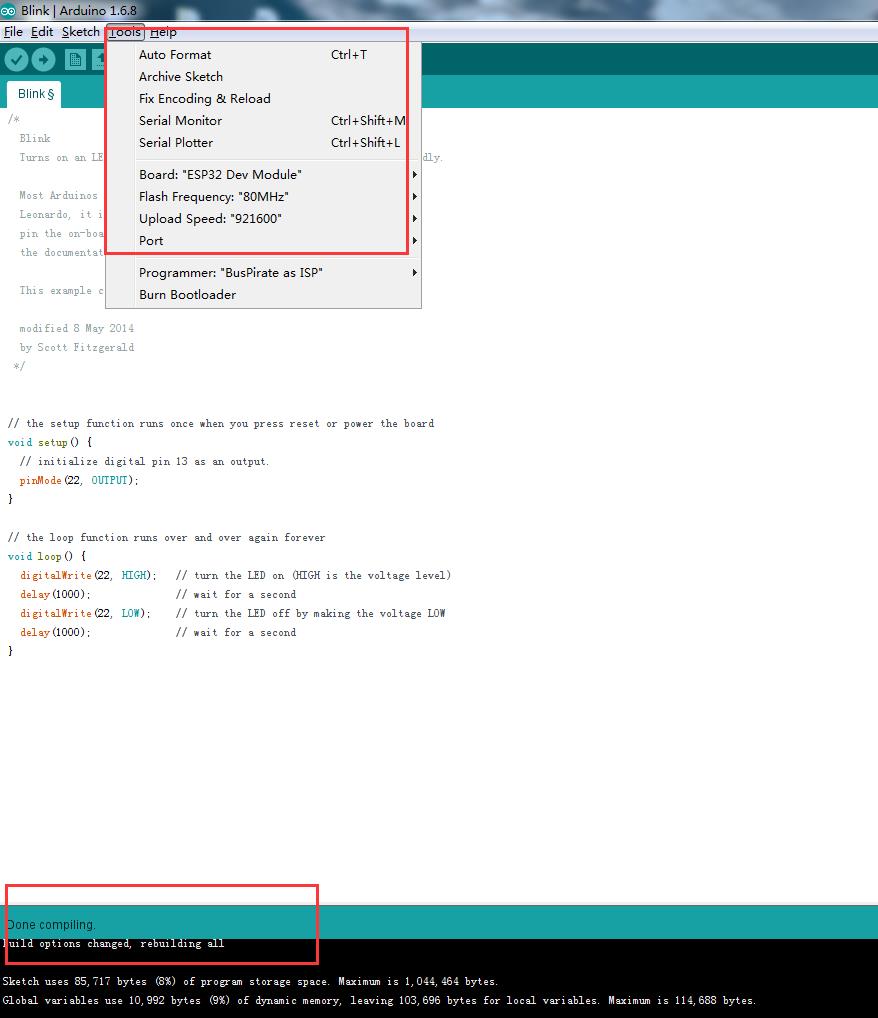Expand the Port submenu
This screenshot has height=1018, width=878.
point(263,241)
